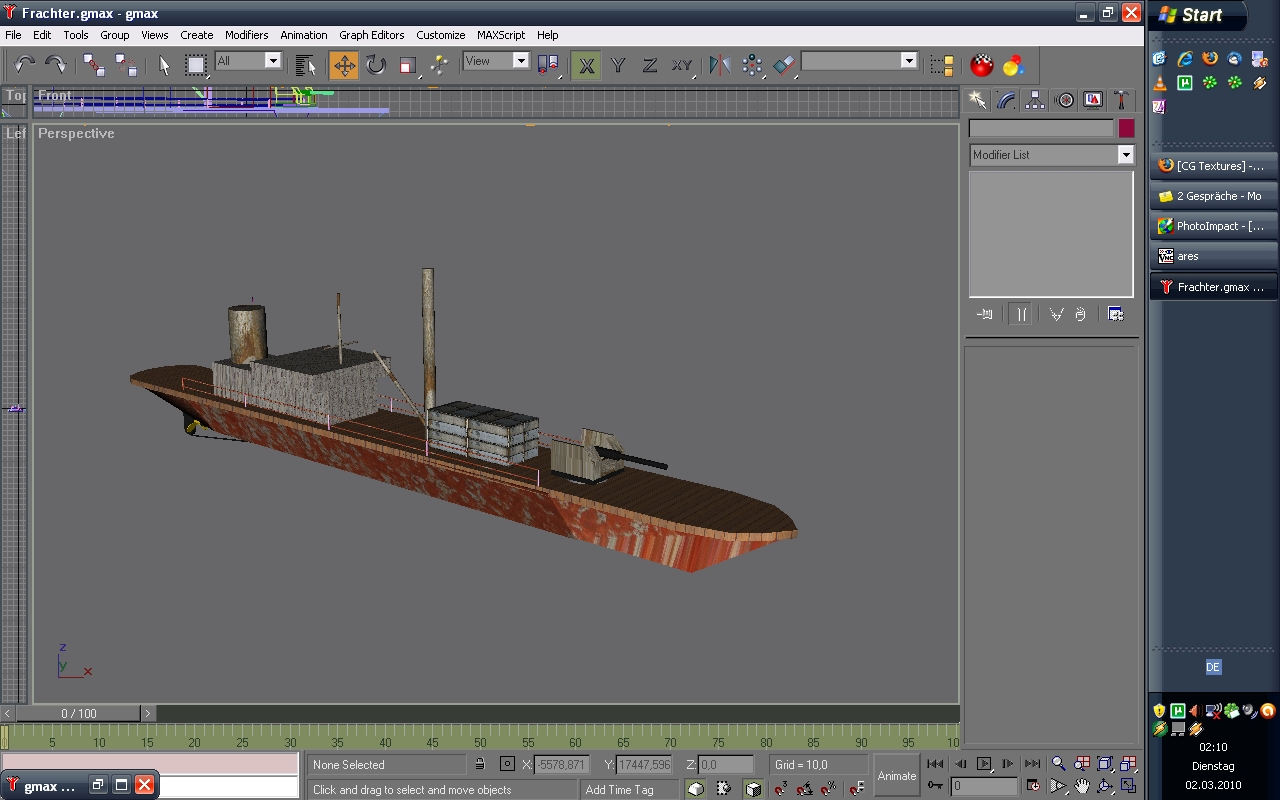Activate the Select and Rotate tool
This screenshot has height=800, width=1280.
point(376,66)
